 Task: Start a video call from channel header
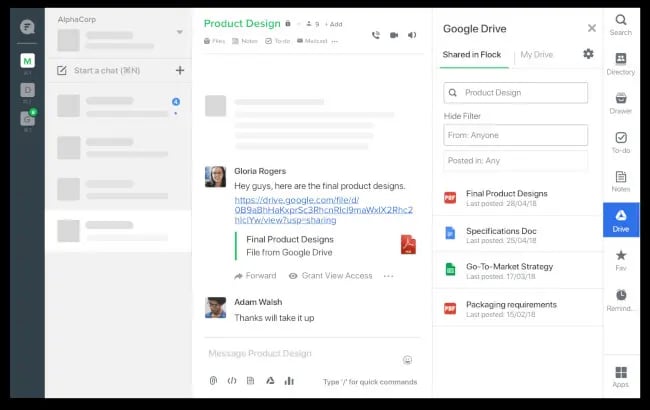[x=394, y=35]
